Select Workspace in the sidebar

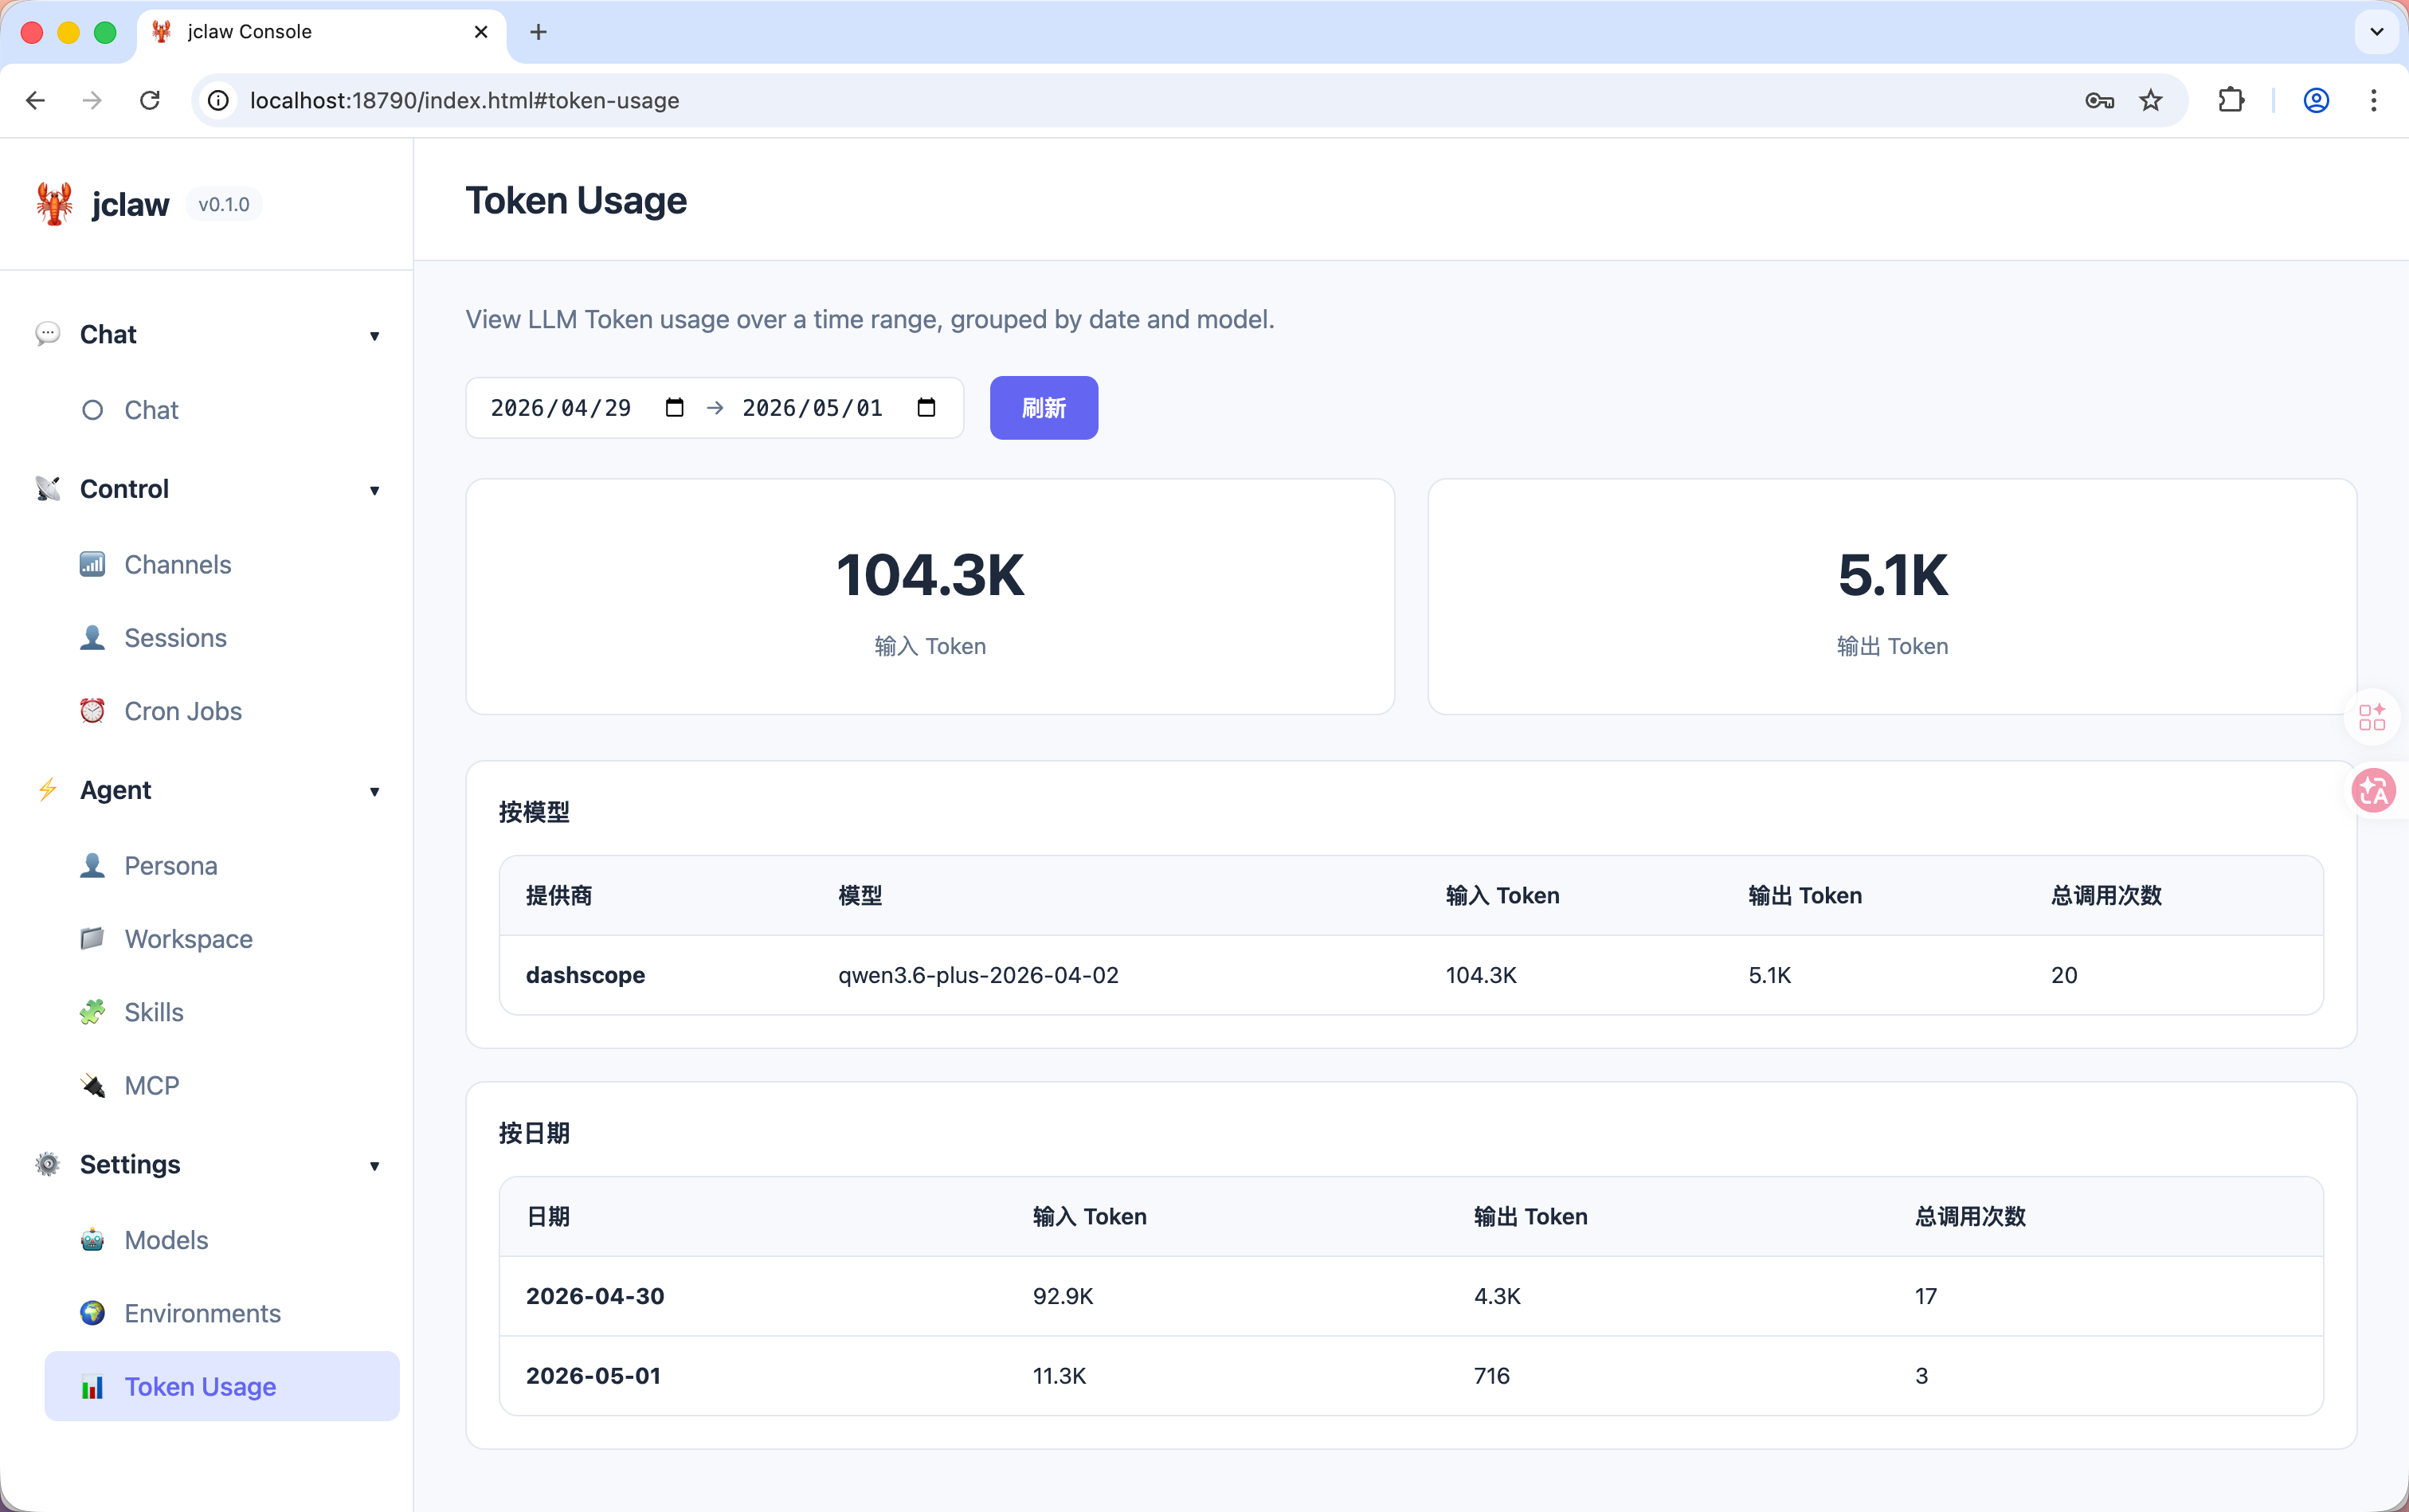222,938
